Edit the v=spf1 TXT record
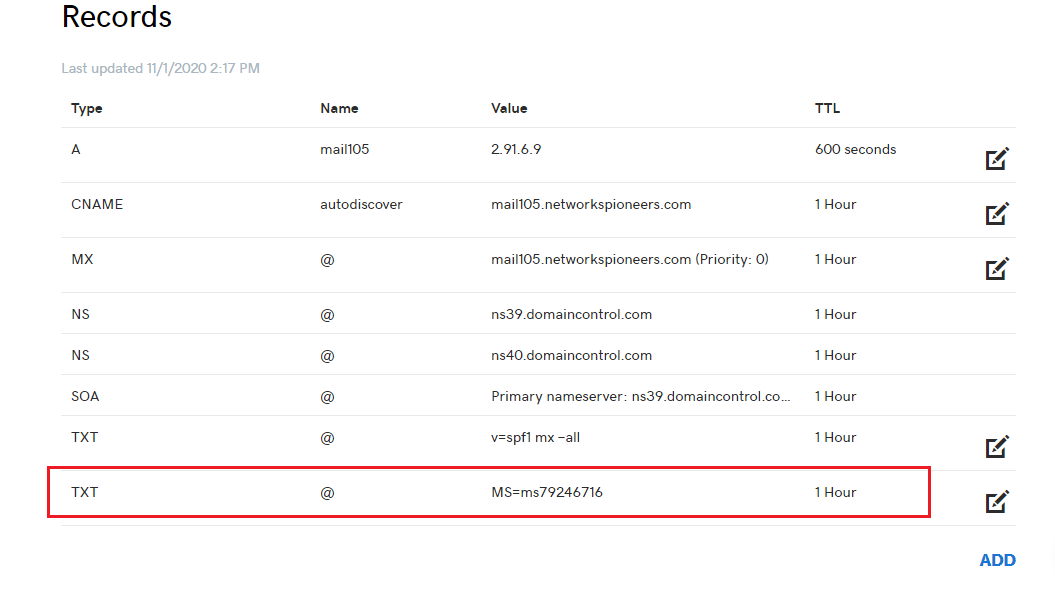Screen dimensions: 1055x589 997,447
